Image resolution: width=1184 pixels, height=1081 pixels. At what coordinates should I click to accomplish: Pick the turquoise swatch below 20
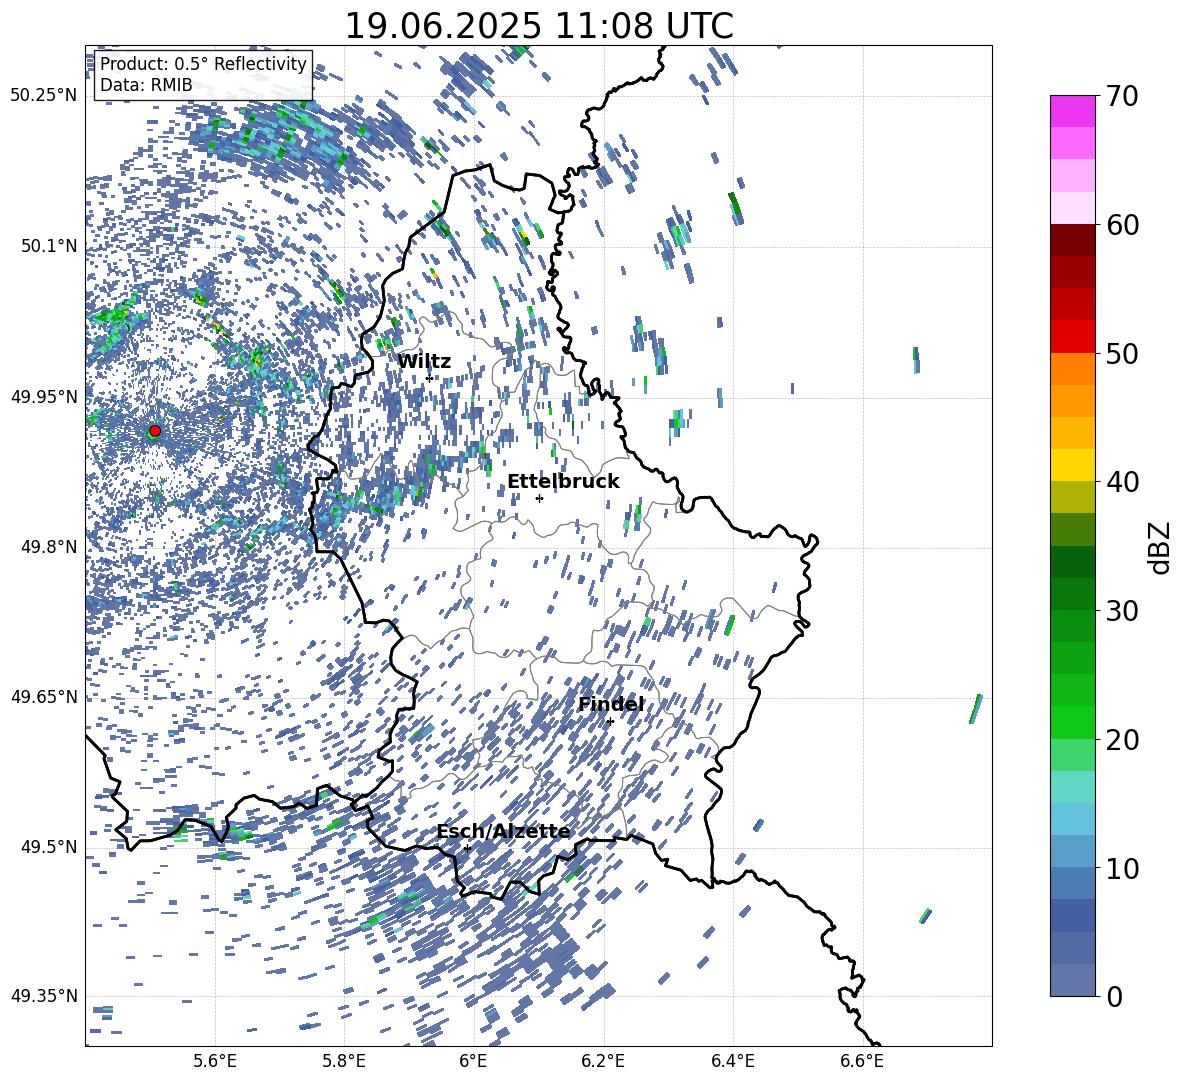pos(1072,786)
